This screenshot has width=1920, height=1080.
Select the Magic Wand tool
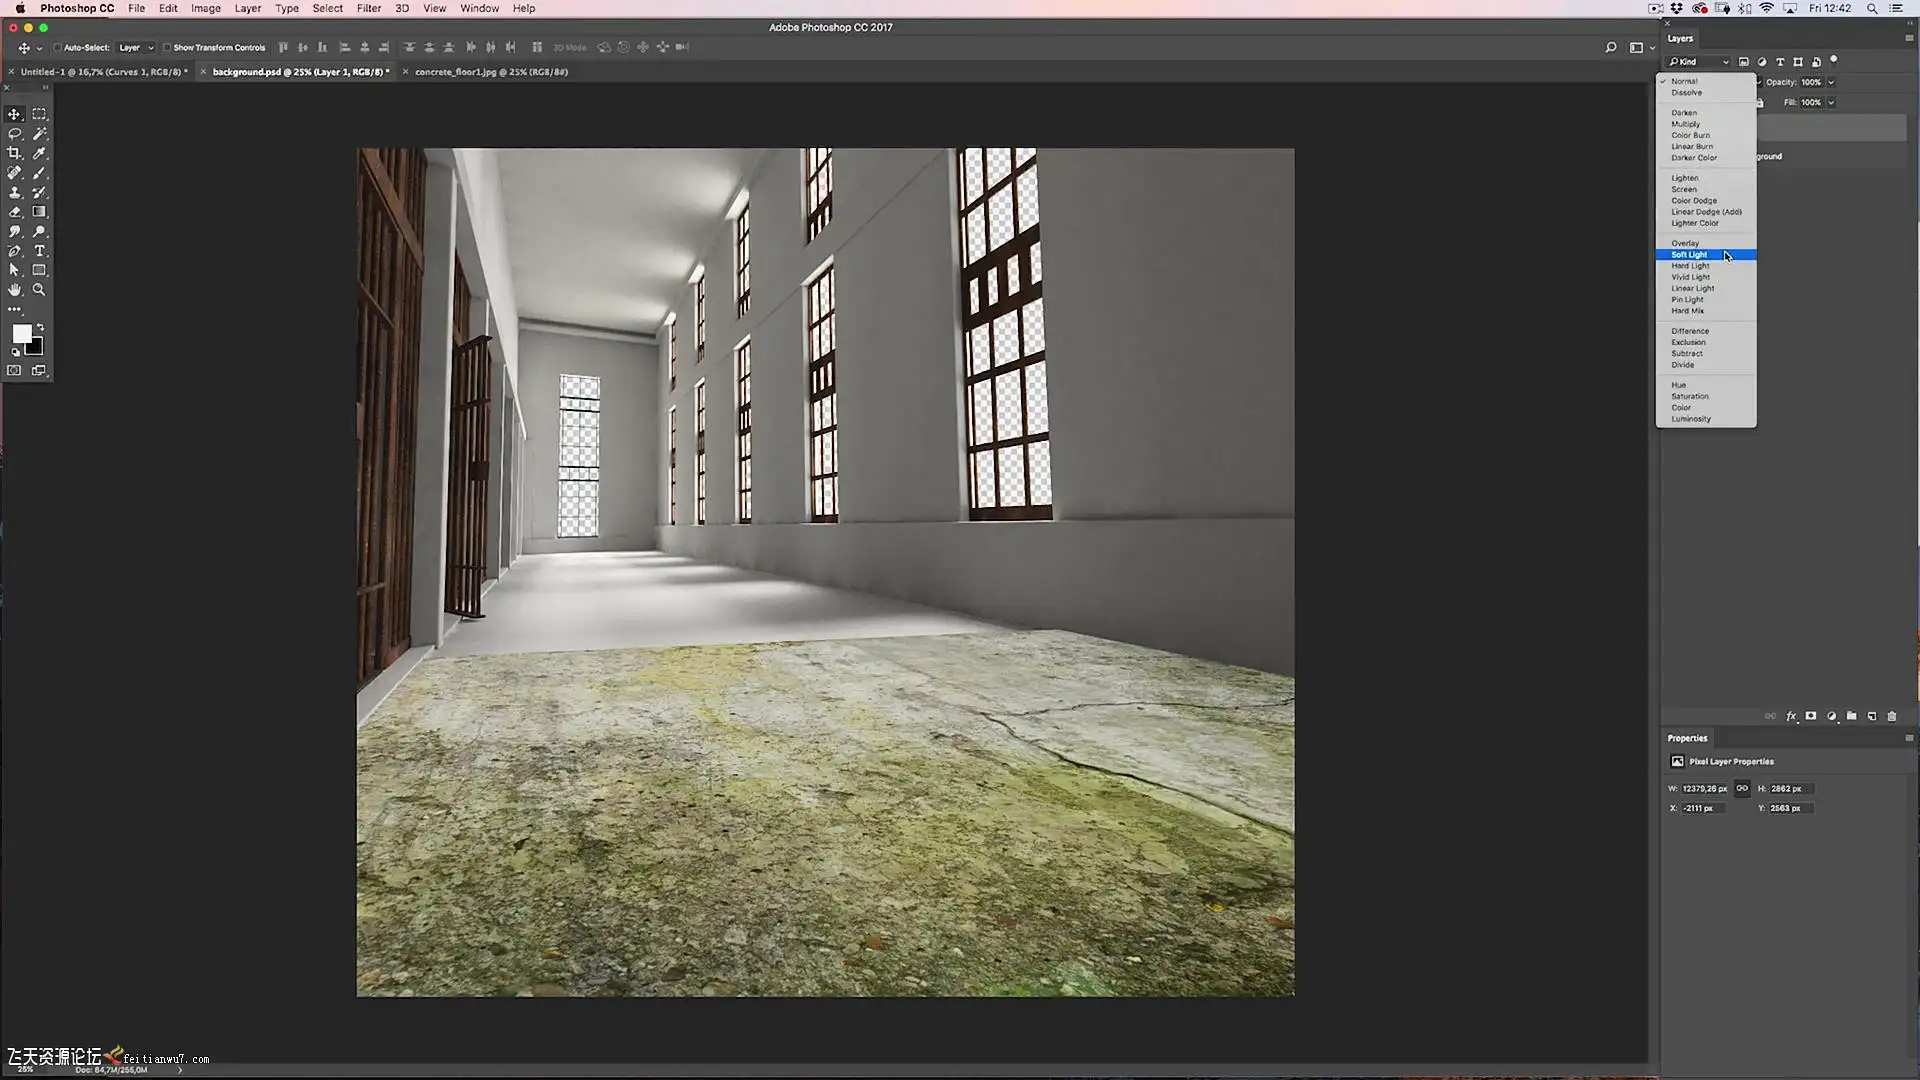point(40,134)
